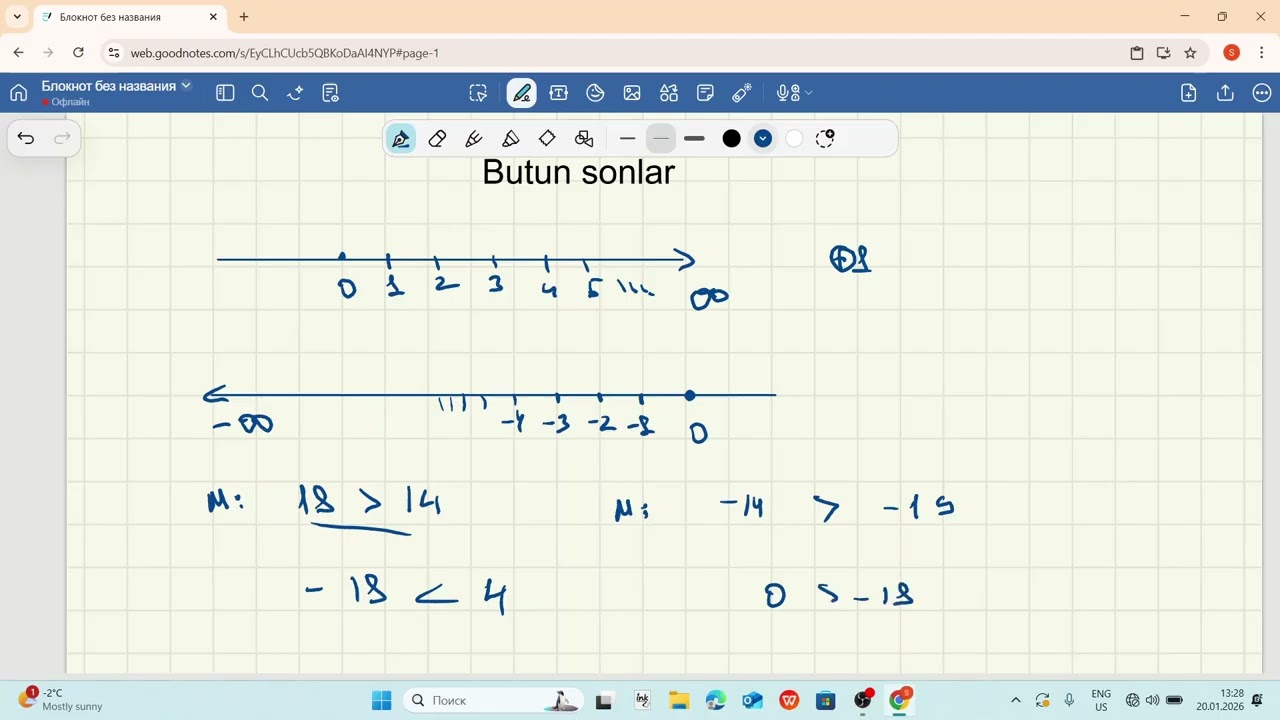Choose the dark blue ink color
The image size is (1280, 720).
763,139
